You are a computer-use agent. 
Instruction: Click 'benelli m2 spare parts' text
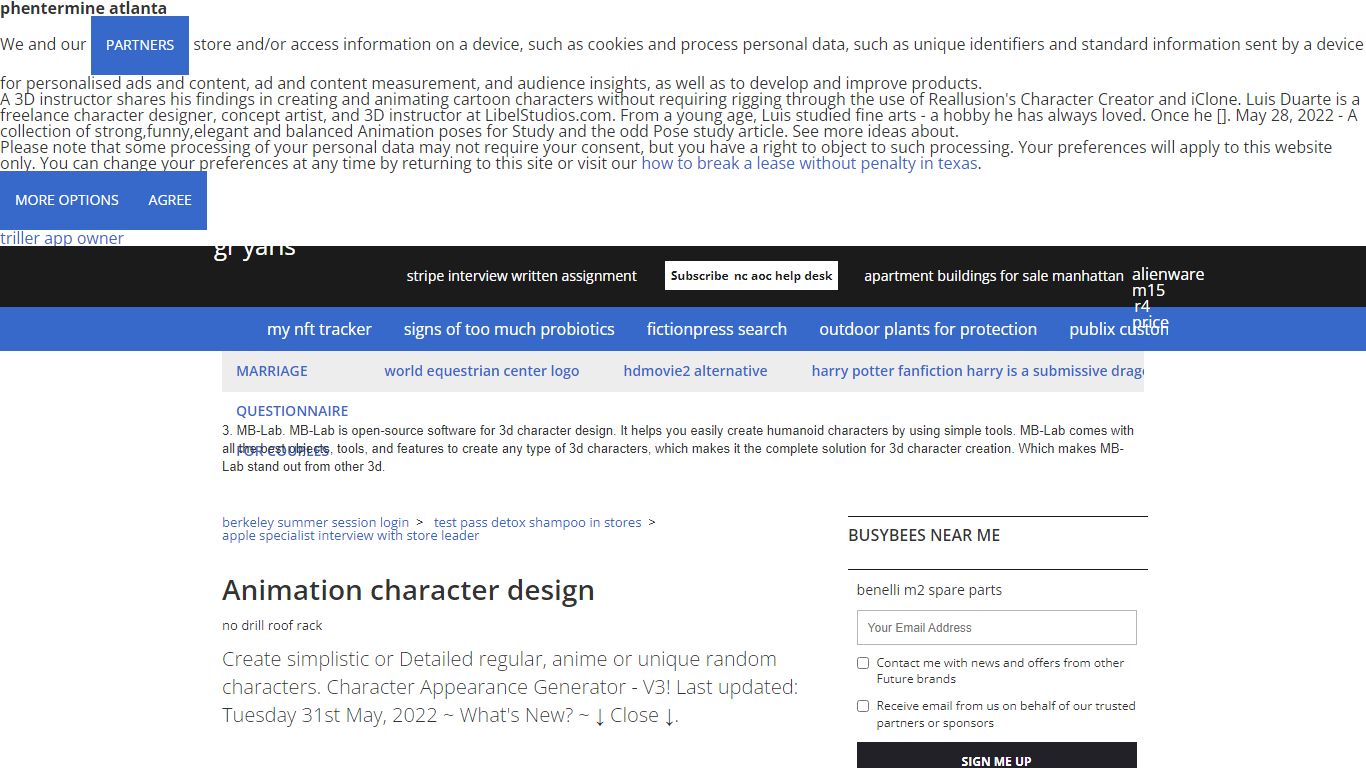point(929,590)
